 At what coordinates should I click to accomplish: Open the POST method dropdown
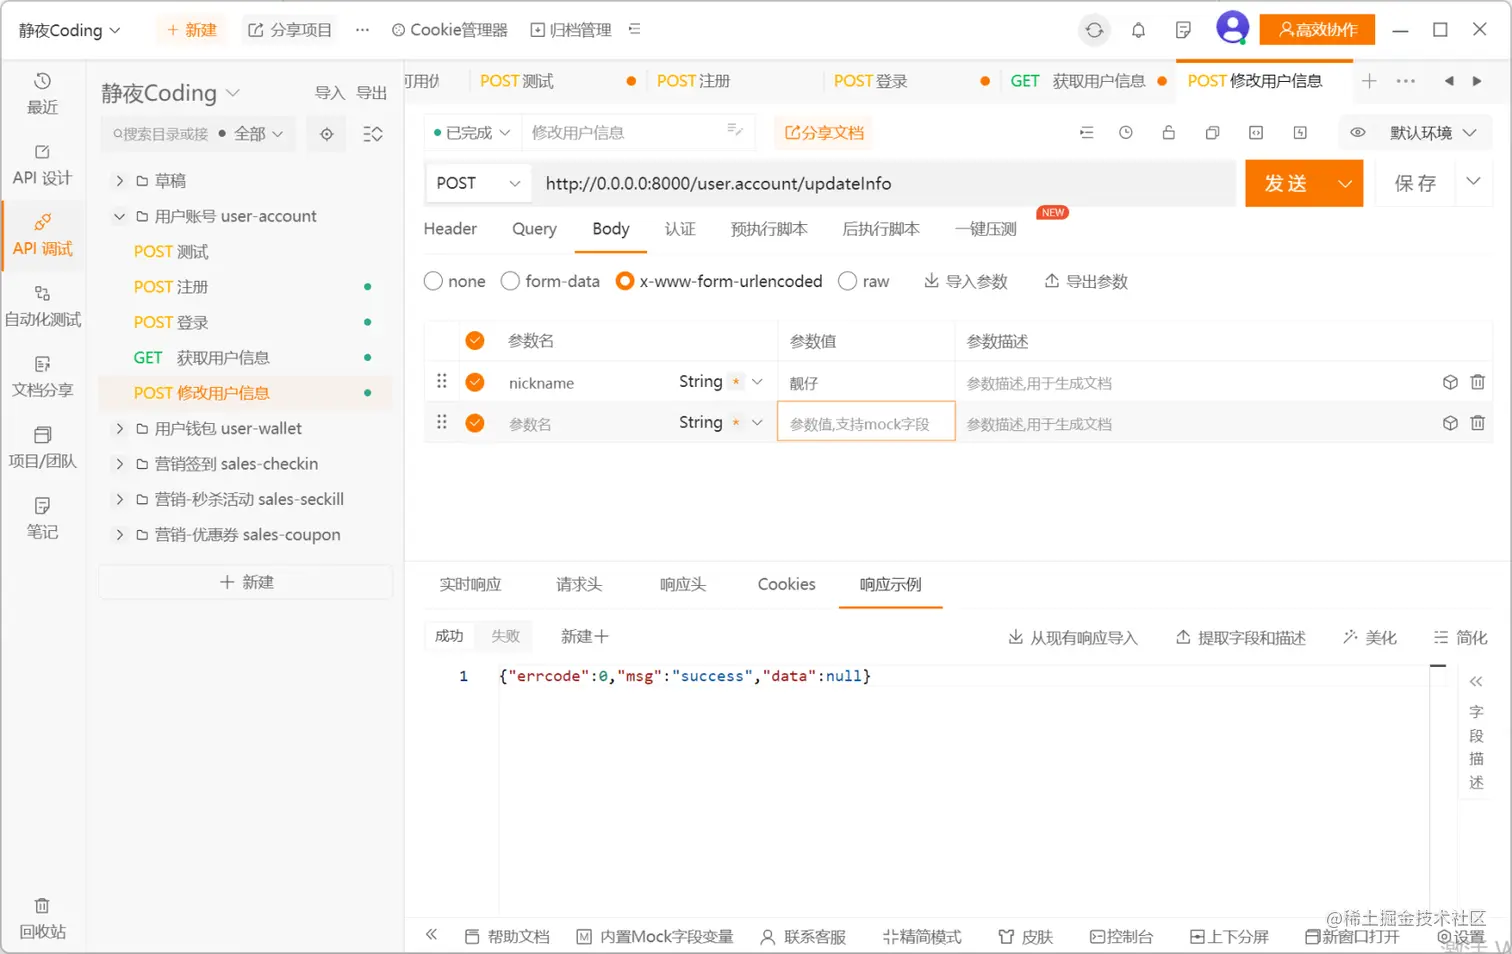pyautogui.click(x=478, y=183)
